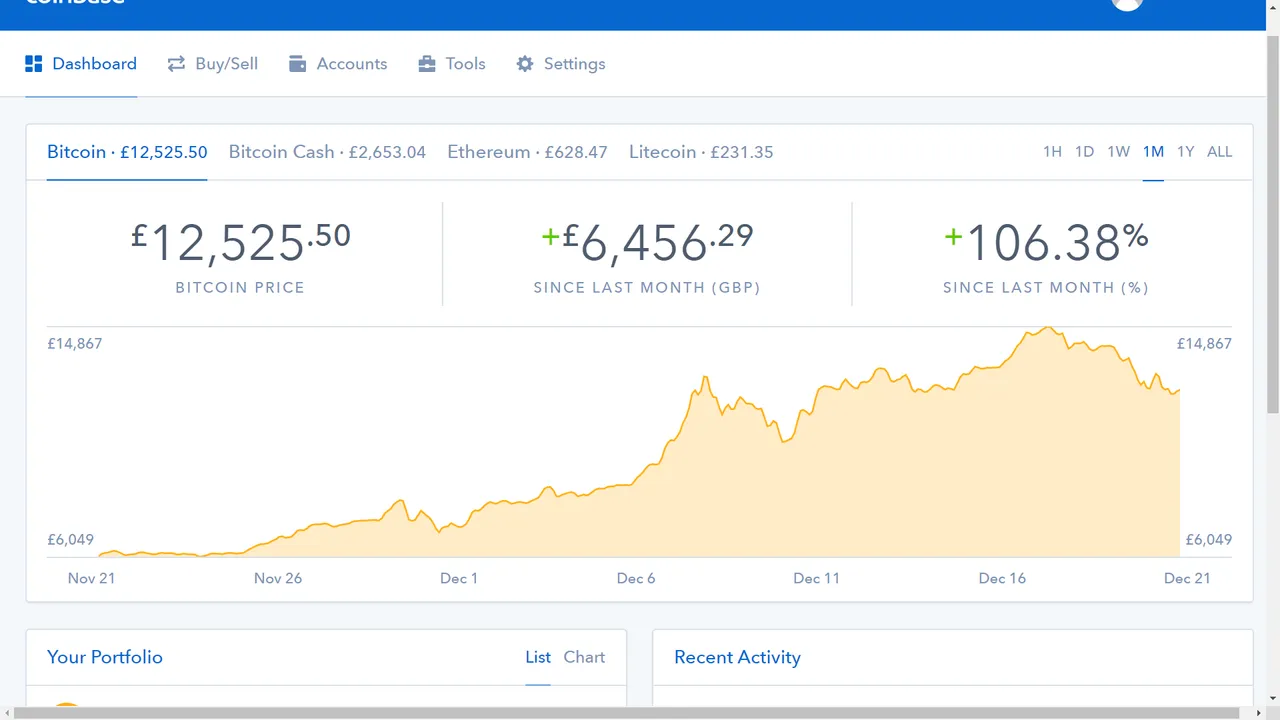Screen dimensions: 1280x720
Task: Switch to Litecoin · £231.35 tab
Action: [x=701, y=152]
